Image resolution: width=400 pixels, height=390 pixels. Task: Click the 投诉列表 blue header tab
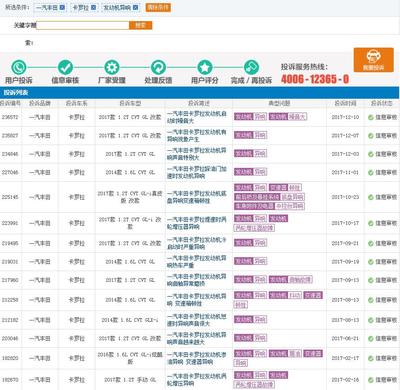click(x=16, y=93)
